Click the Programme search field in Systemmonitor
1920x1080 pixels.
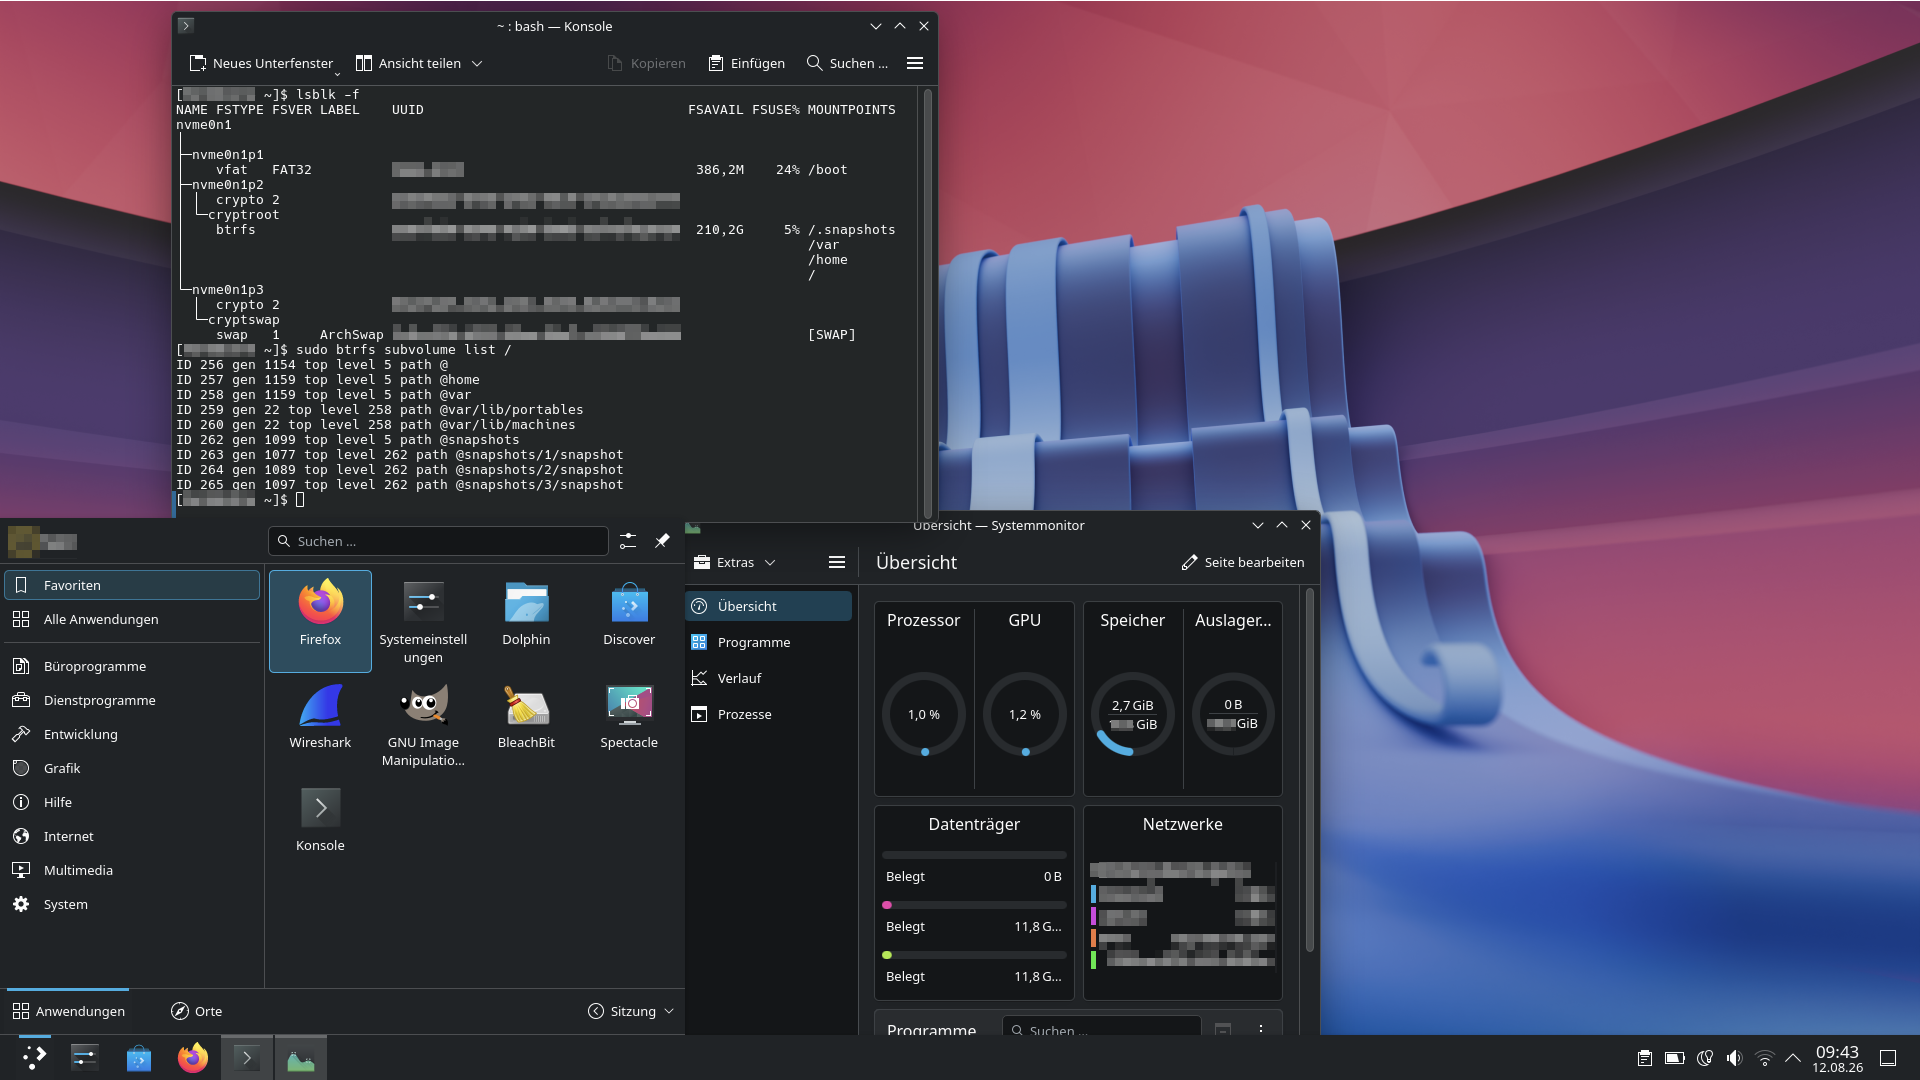[1102, 1027]
